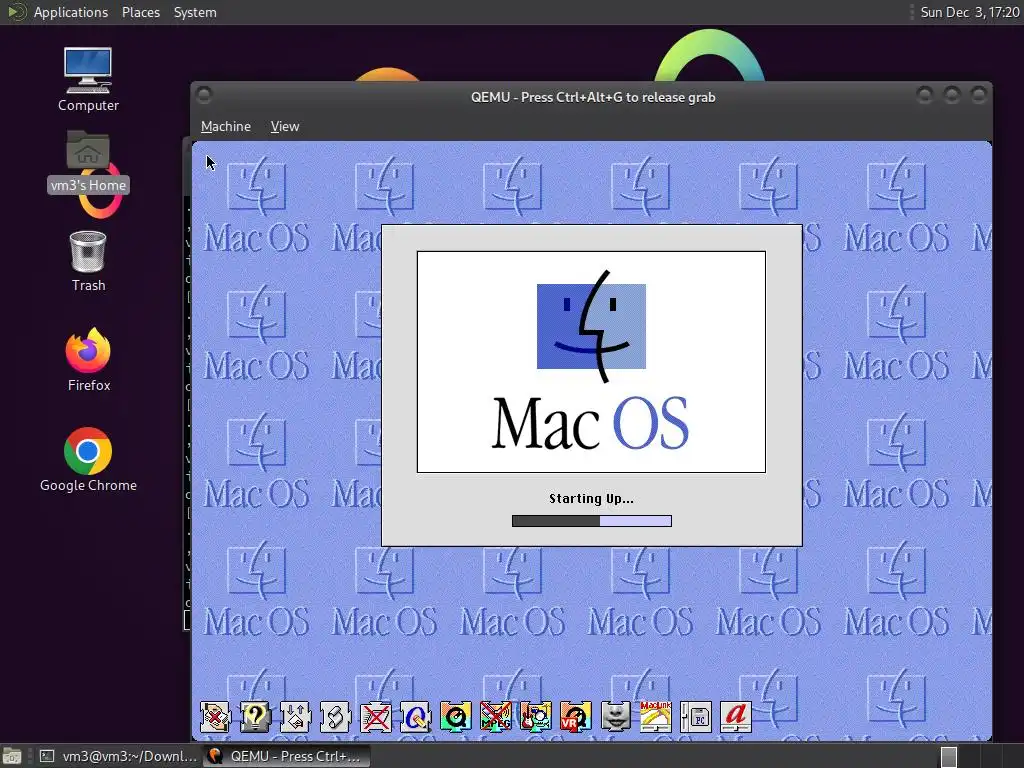Click the Starting Up progress bar
The height and width of the screenshot is (768, 1024).
tap(592, 520)
